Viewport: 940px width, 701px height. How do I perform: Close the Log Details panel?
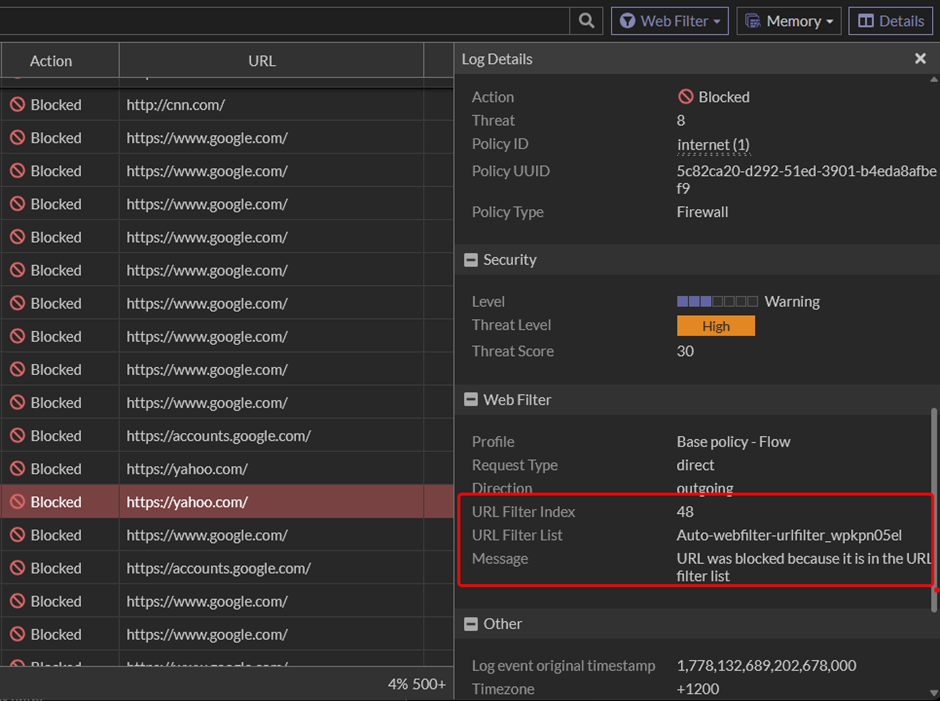[920, 59]
